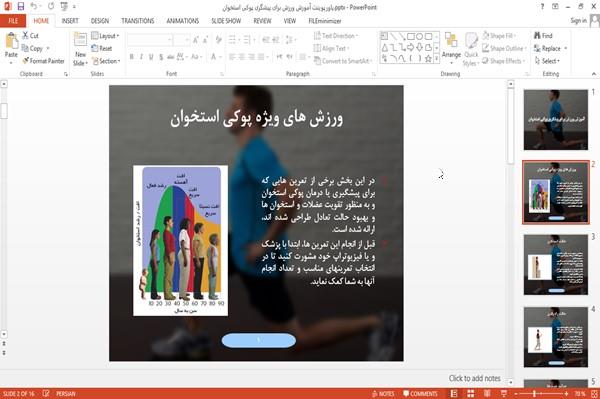Click Clear All Formatting icon
The image size is (600, 399).
pos(218,40)
